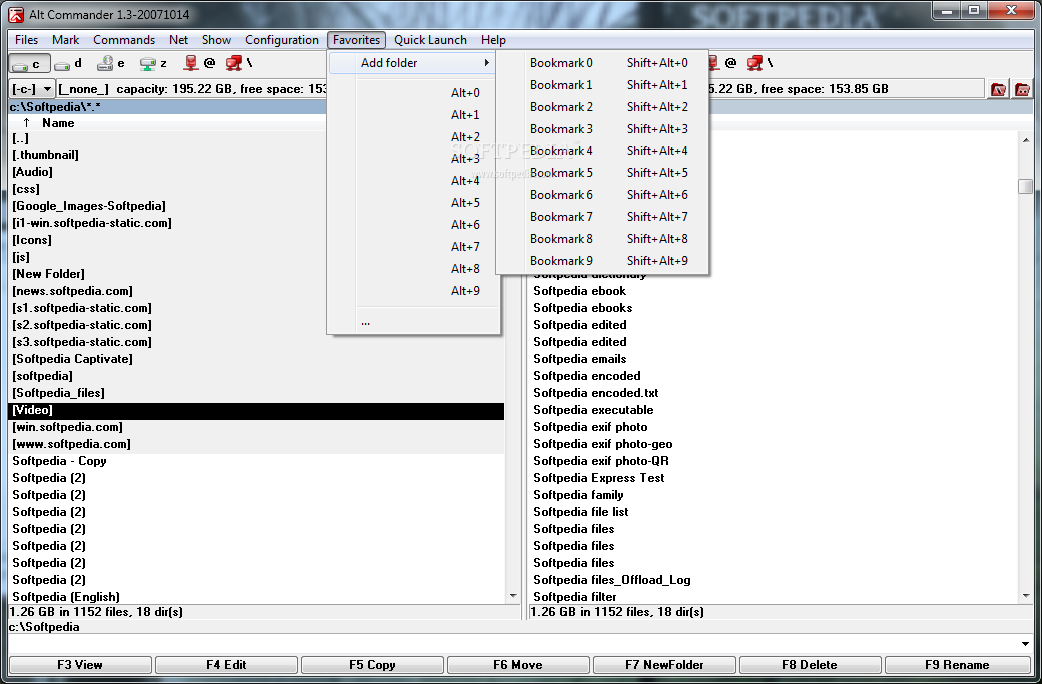Select the [news.softpedia.com] folder

(x=72, y=291)
